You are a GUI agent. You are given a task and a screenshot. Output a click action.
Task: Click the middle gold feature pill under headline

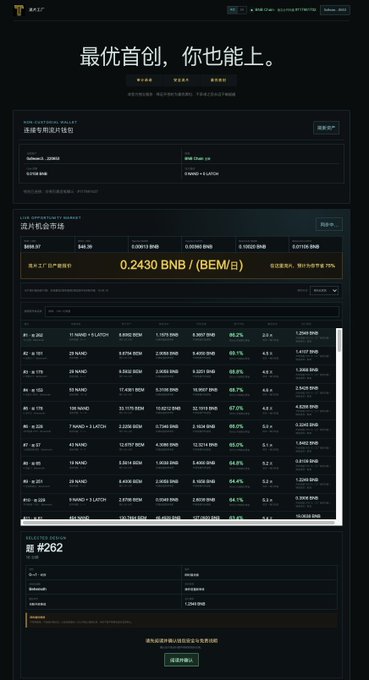[181, 80]
